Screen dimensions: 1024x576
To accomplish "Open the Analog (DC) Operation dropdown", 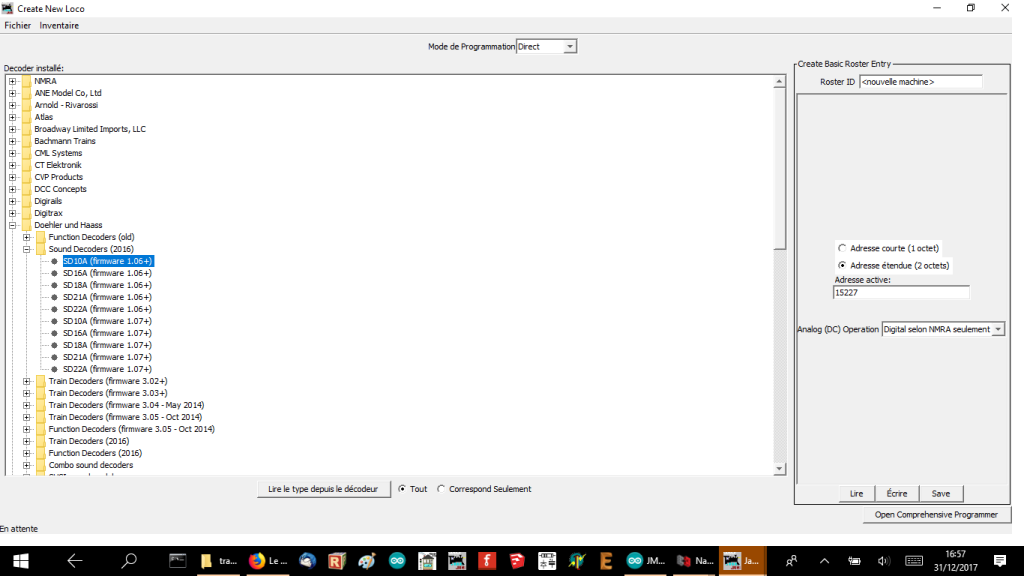I will [997, 329].
